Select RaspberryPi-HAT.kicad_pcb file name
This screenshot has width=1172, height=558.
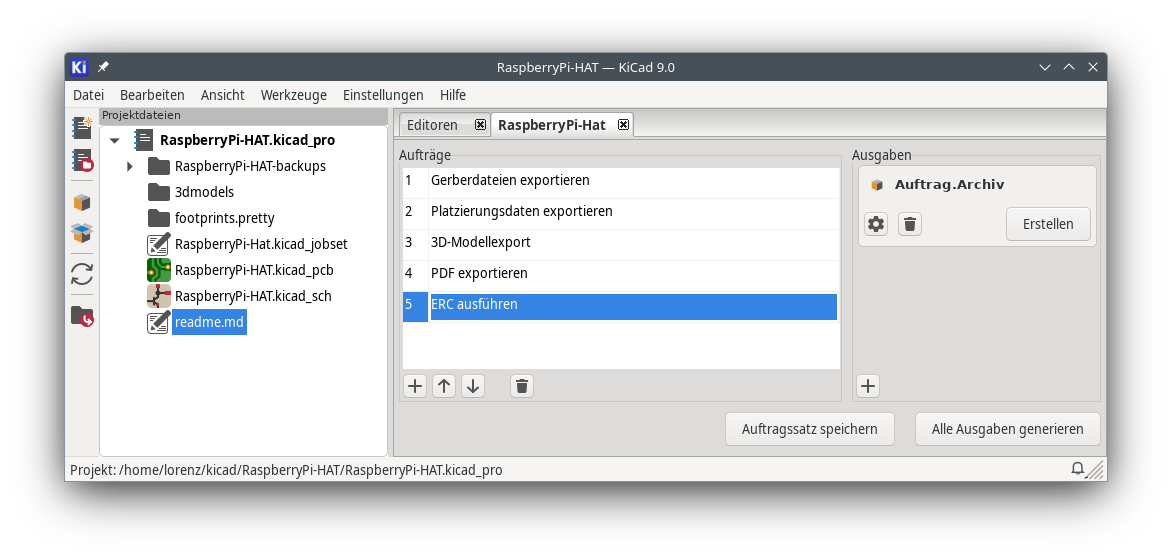(254, 270)
